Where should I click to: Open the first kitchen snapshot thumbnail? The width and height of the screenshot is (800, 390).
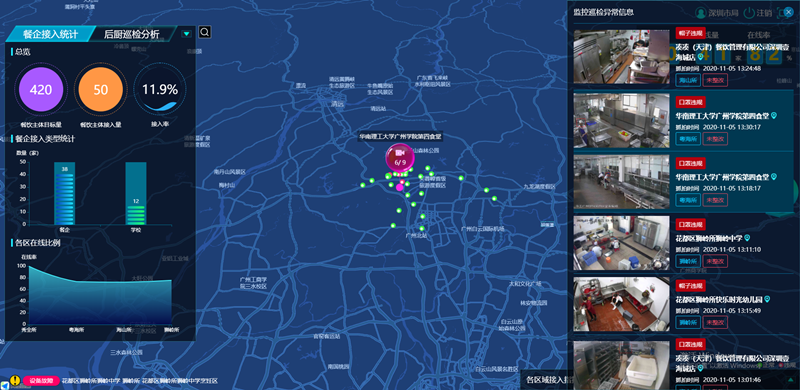coord(621,57)
